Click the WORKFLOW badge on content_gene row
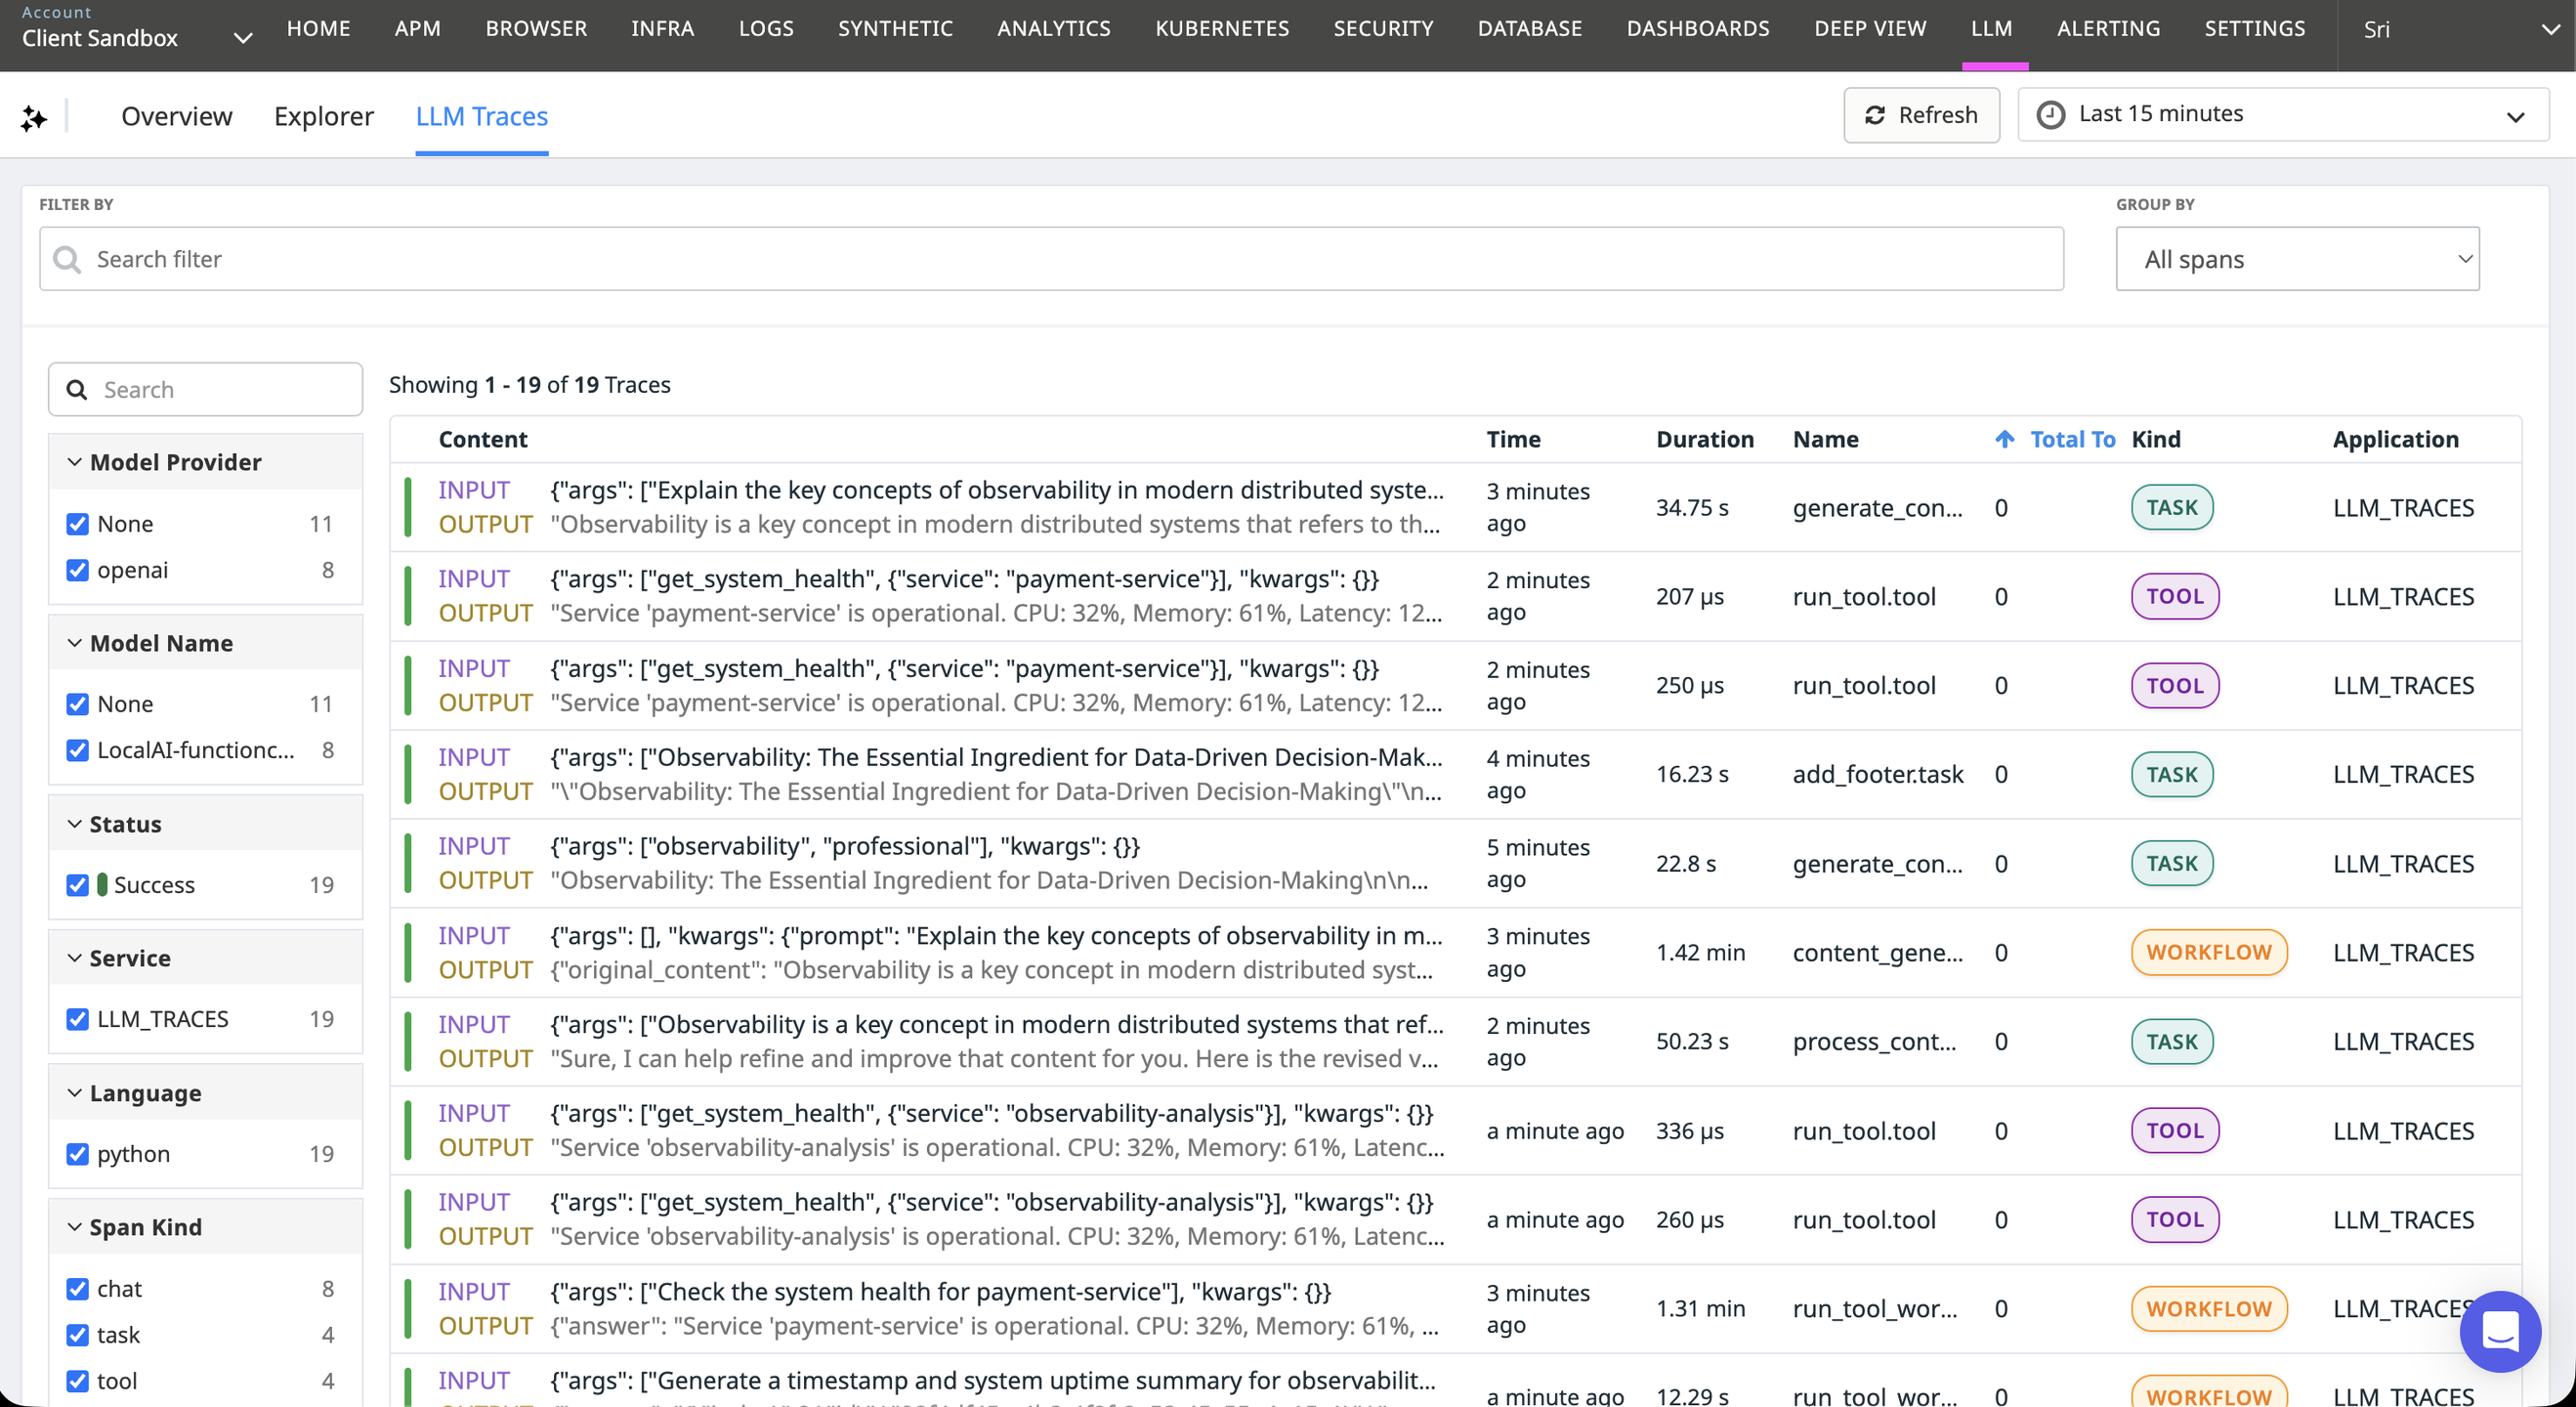The image size is (2576, 1407). tap(2209, 953)
